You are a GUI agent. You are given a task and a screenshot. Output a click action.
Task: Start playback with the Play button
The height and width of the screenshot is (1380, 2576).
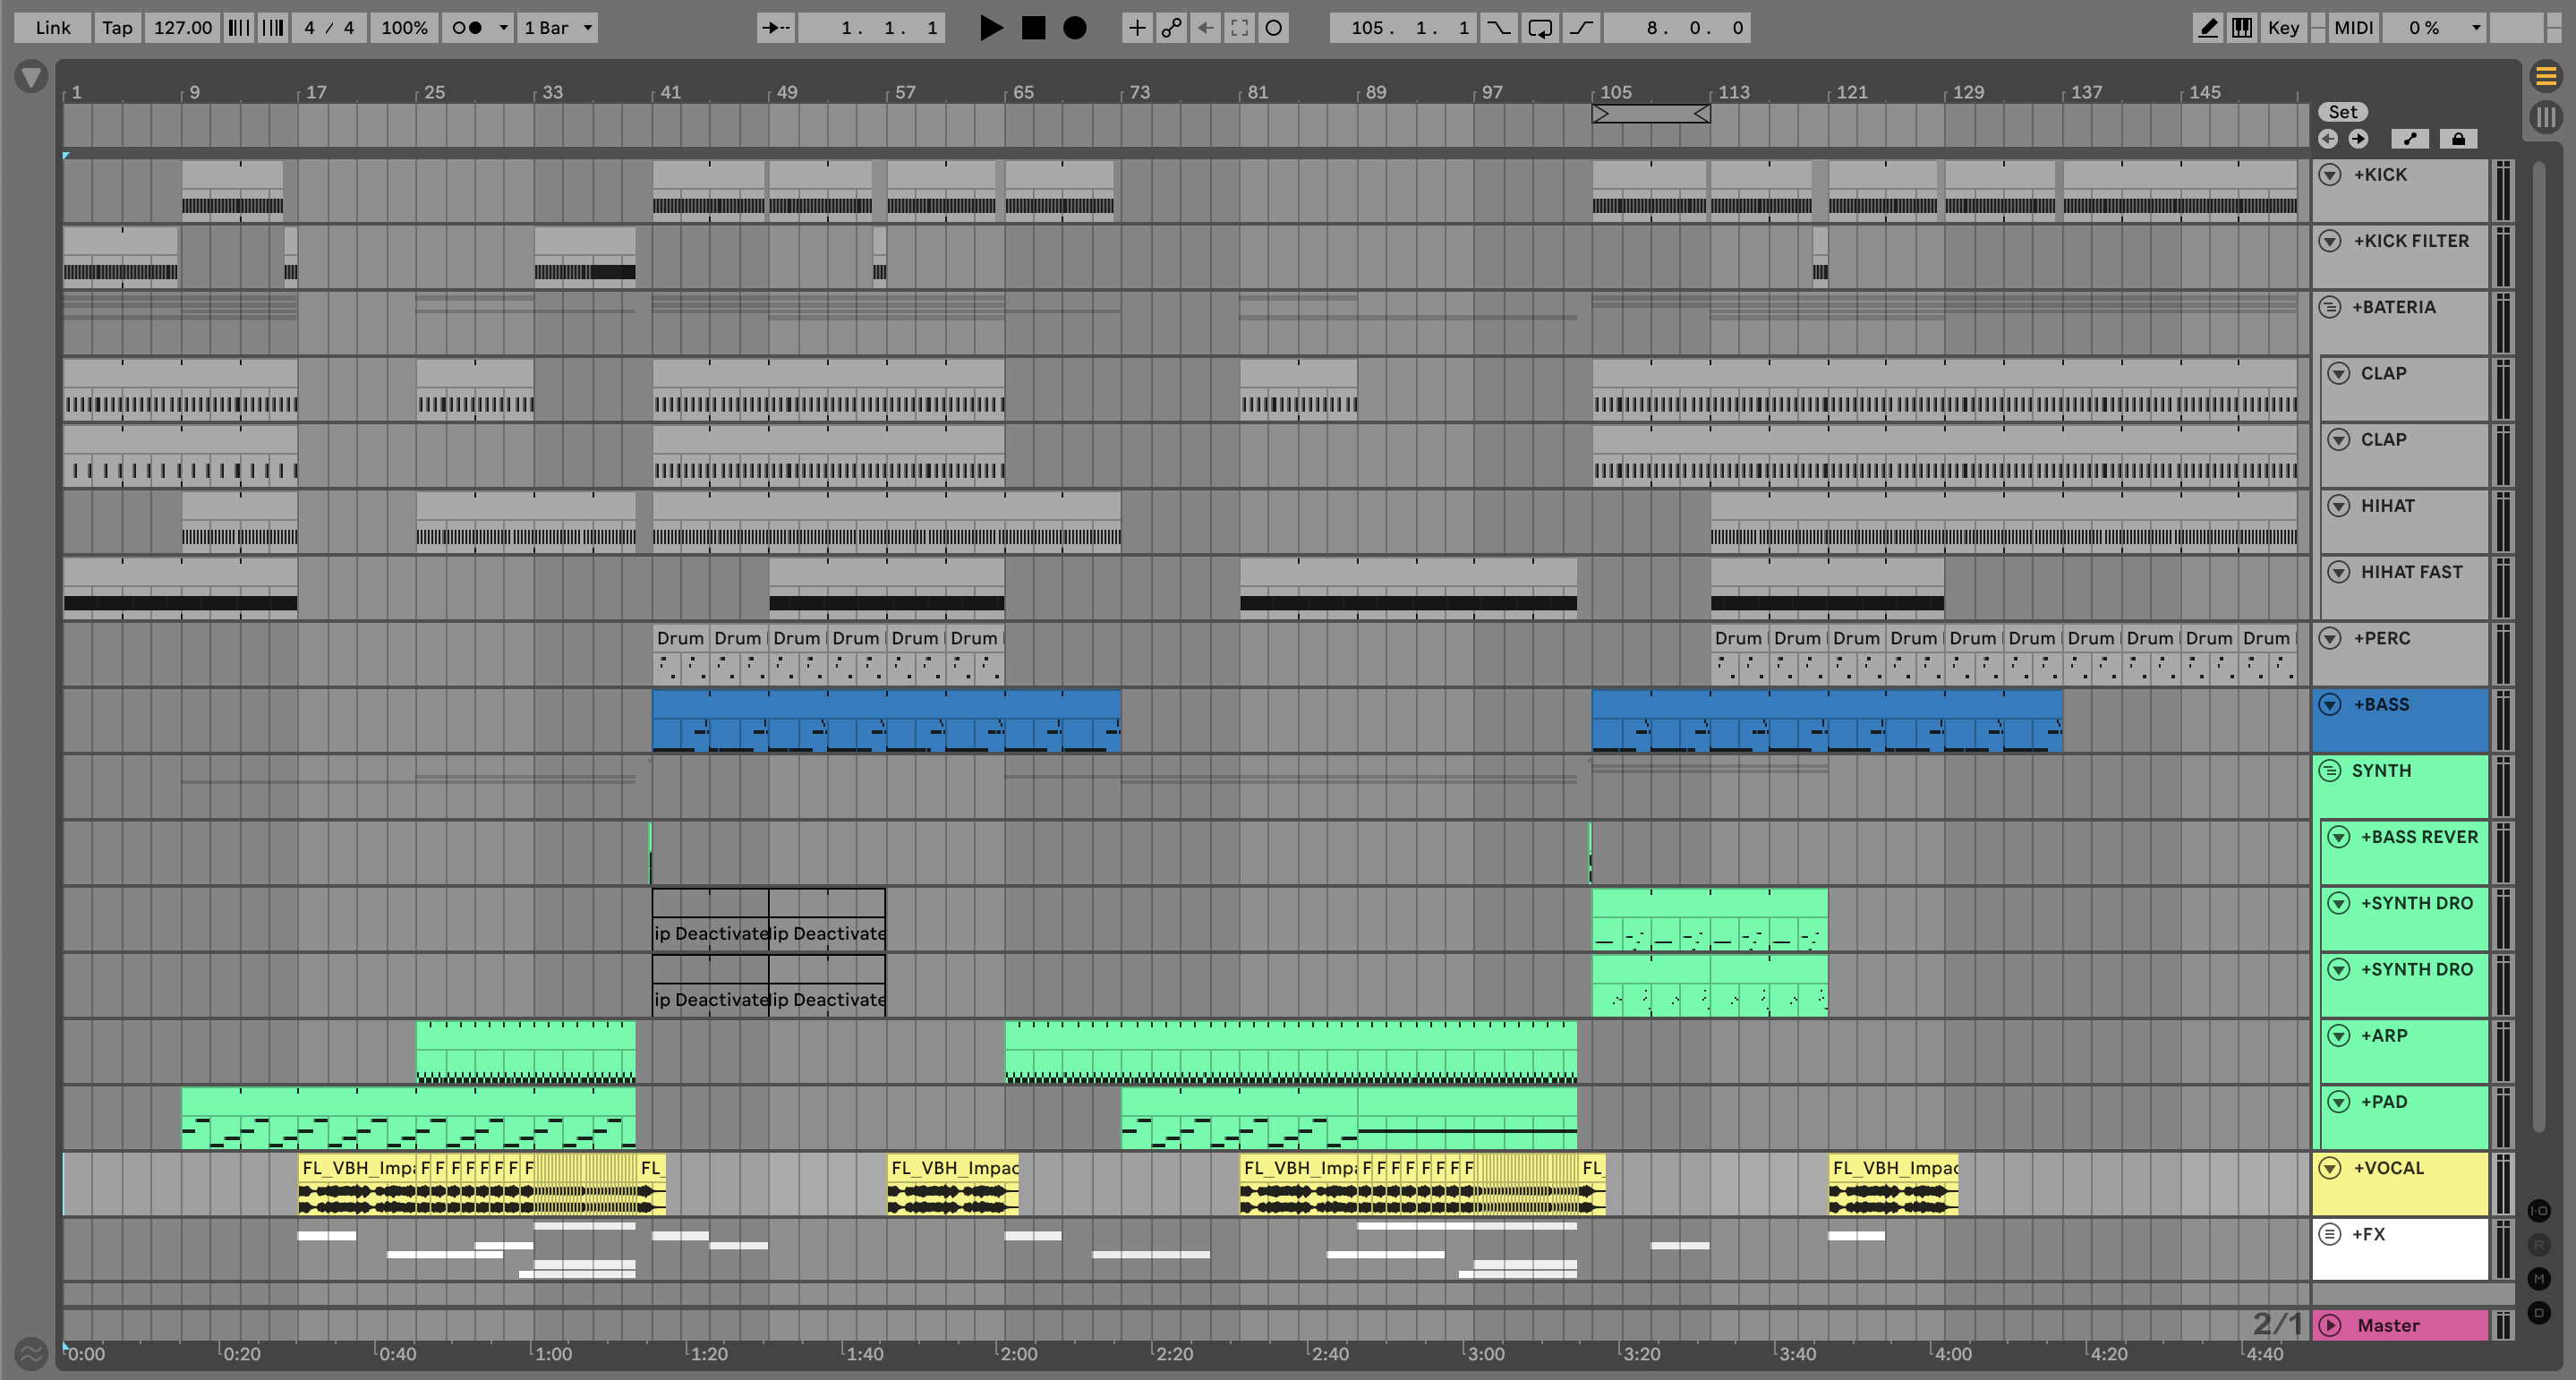[990, 28]
